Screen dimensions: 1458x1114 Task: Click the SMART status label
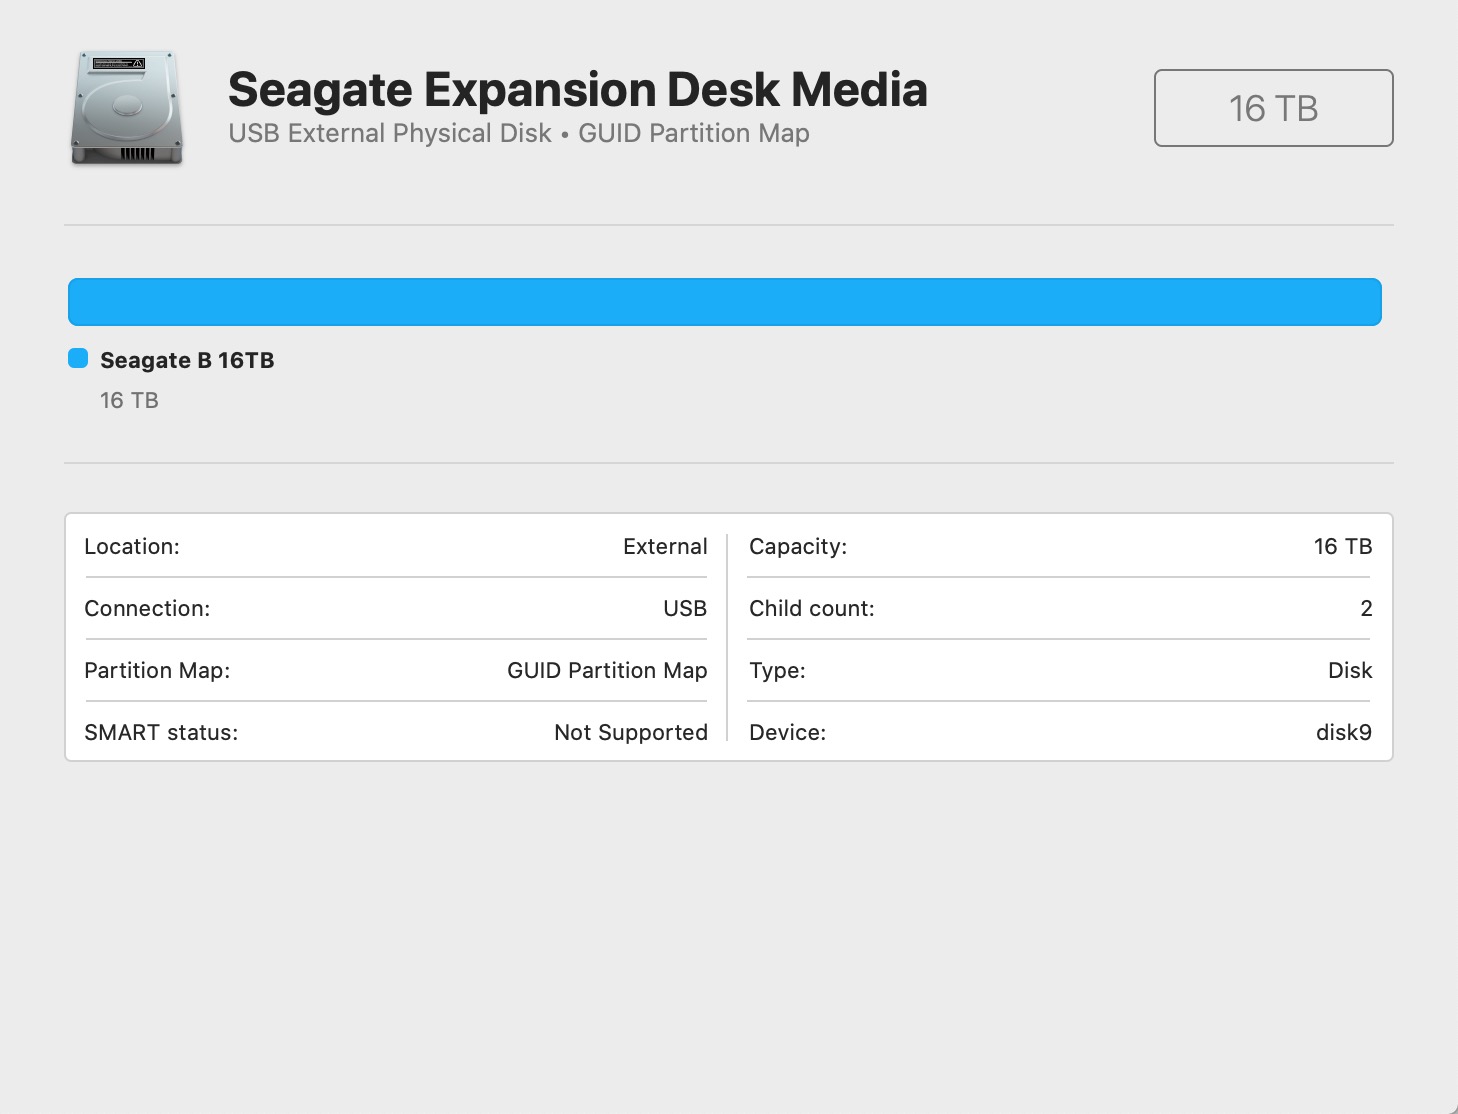161,733
